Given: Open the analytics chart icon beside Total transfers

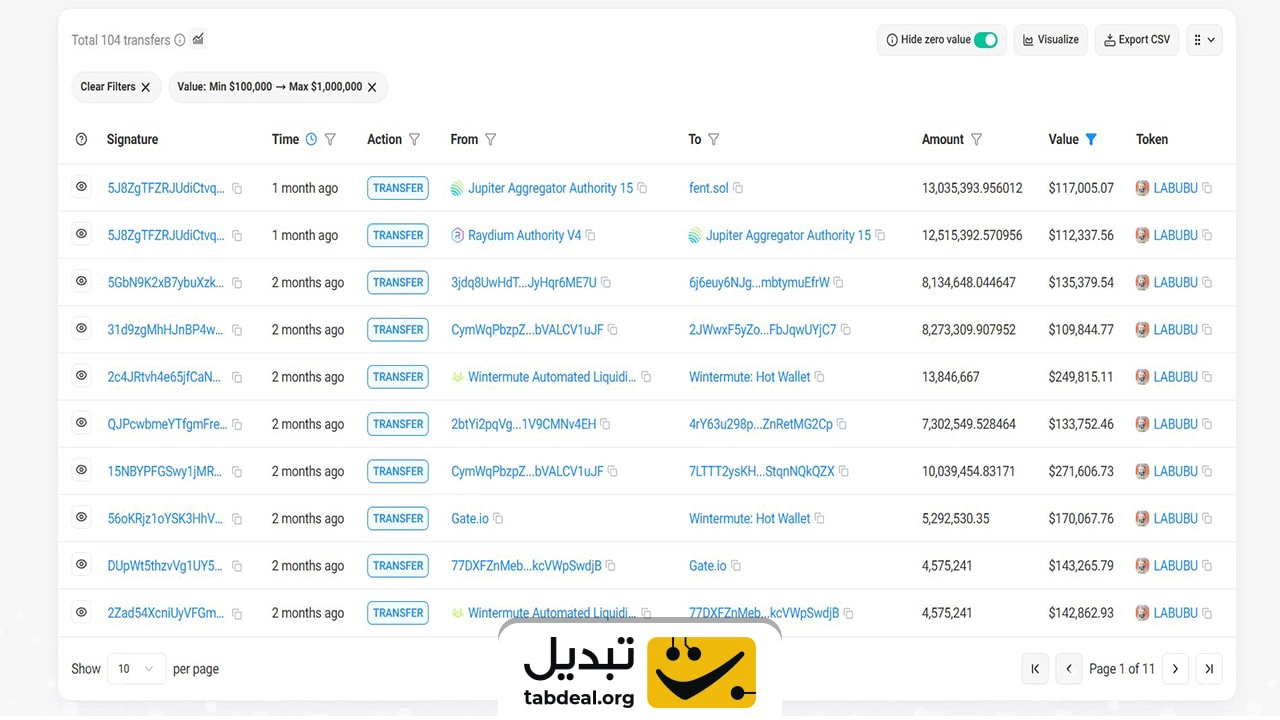Looking at the screenshot, I should click(198, 39).
